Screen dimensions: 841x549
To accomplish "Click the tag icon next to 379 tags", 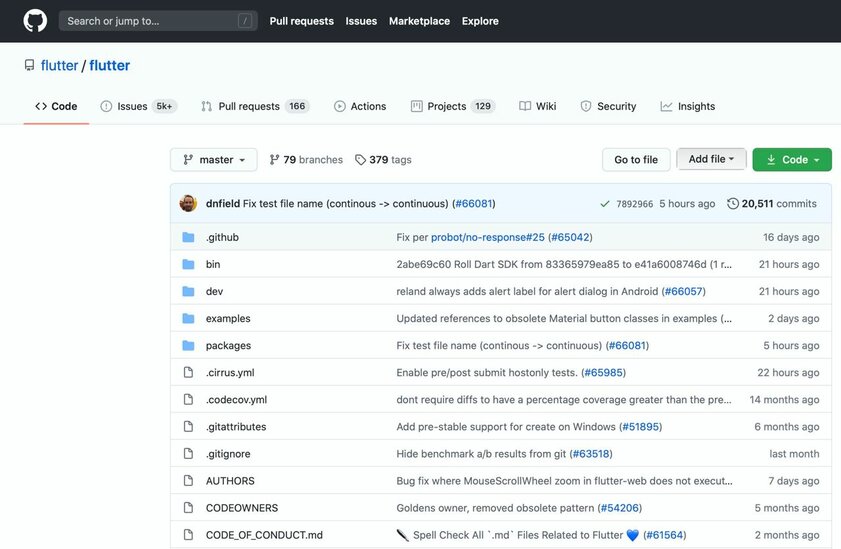I will point(360,160).
